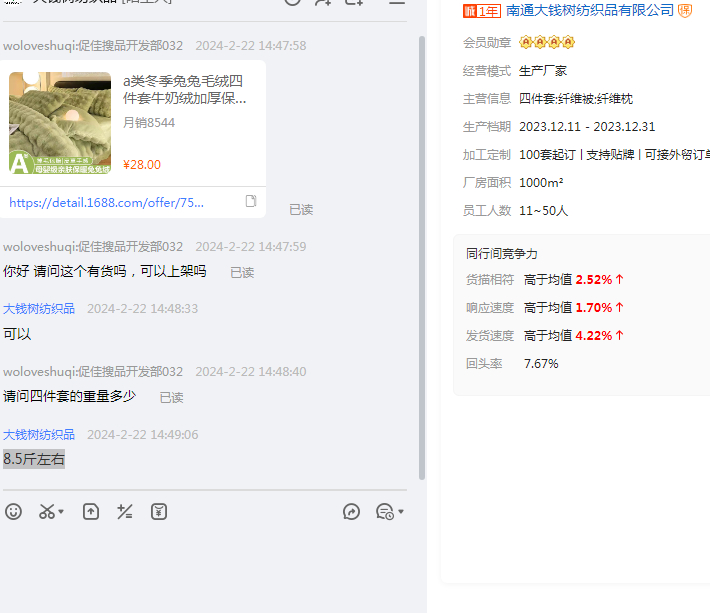Open the emoji picker in chat toolbar

(x=14, y=512)
